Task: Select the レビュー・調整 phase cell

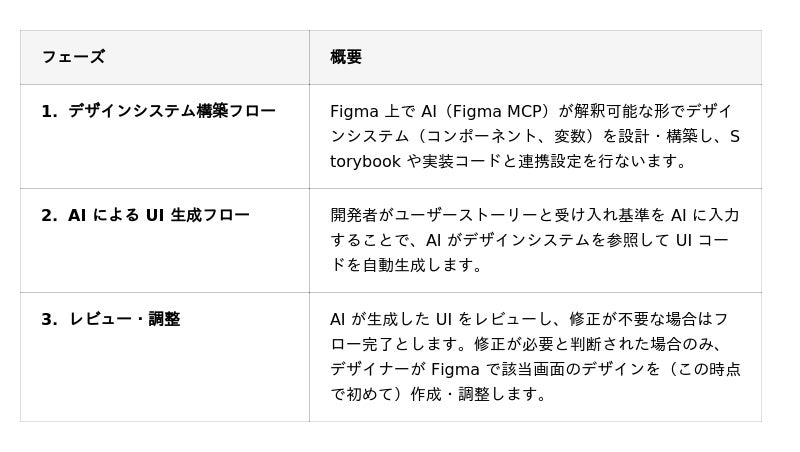Action: pos(124,319)
